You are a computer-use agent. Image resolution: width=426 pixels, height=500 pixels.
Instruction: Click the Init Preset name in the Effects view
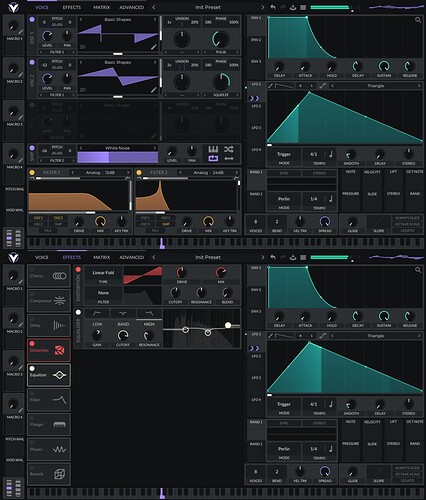click(208, 257)
